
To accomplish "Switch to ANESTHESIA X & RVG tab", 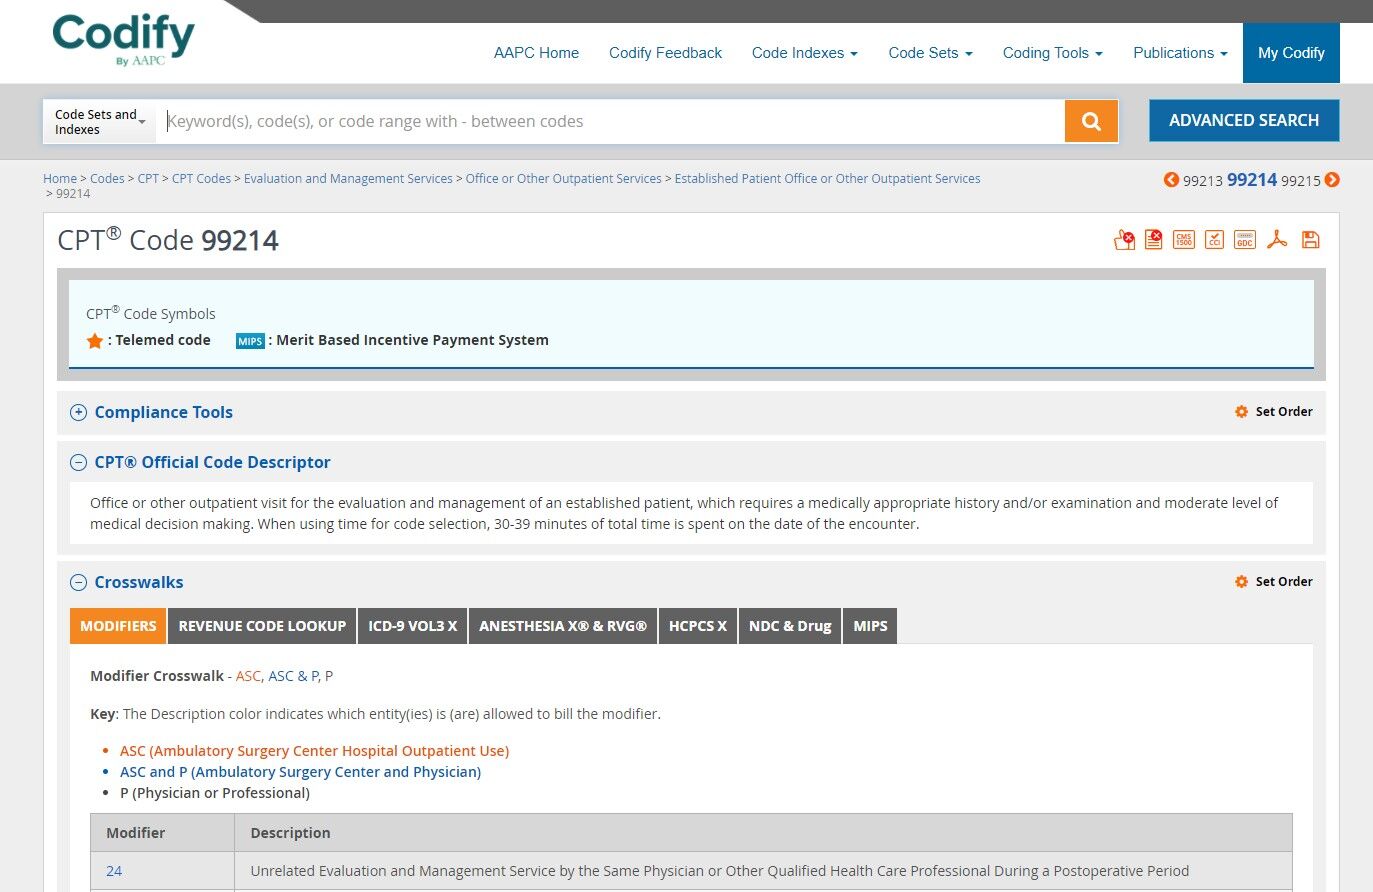I will (563, 626).
